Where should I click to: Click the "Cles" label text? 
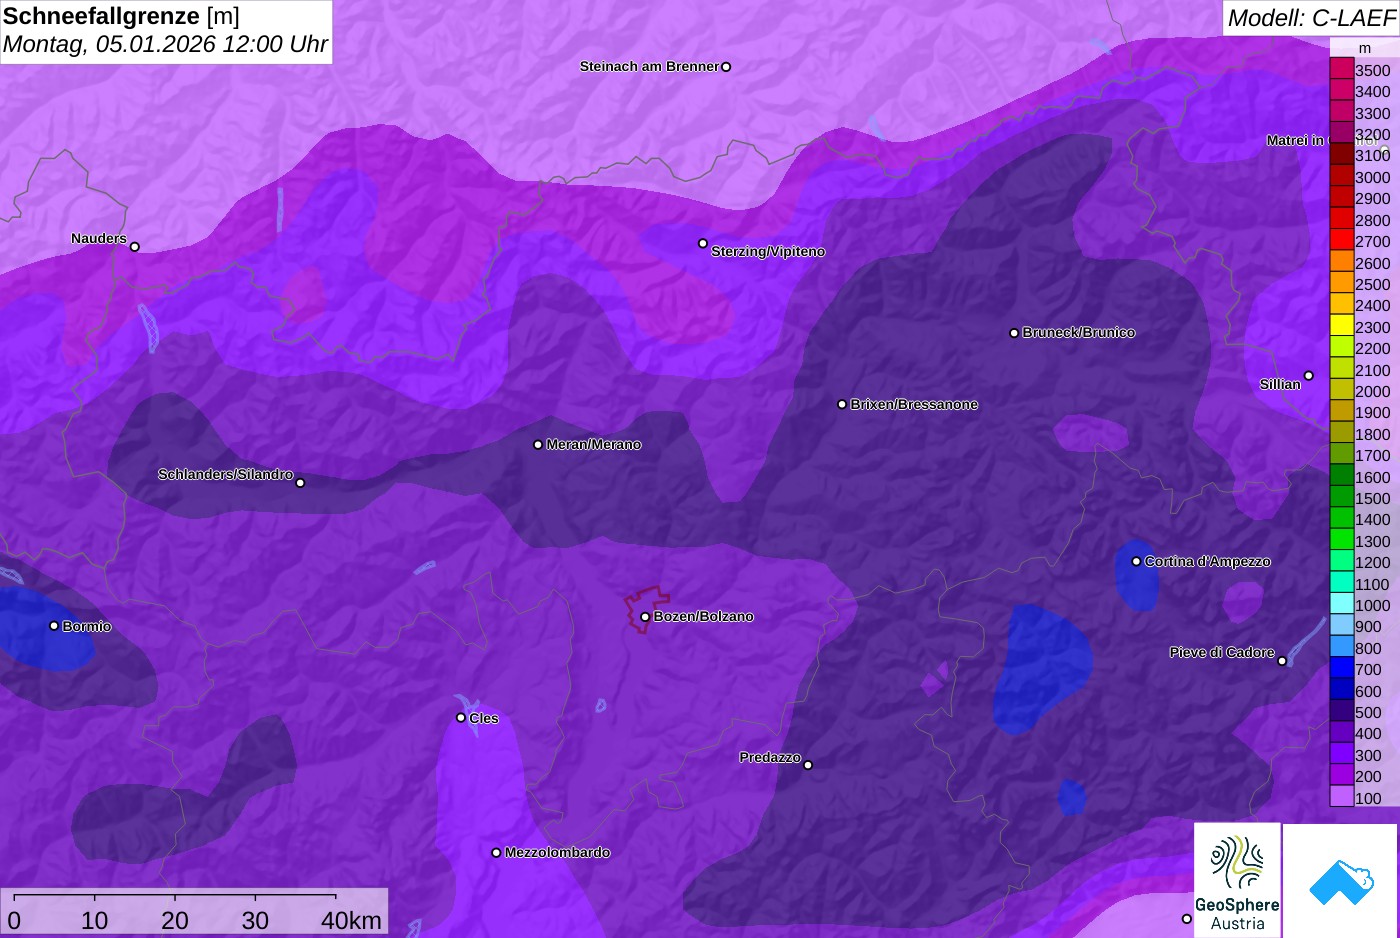coord(484,719)
